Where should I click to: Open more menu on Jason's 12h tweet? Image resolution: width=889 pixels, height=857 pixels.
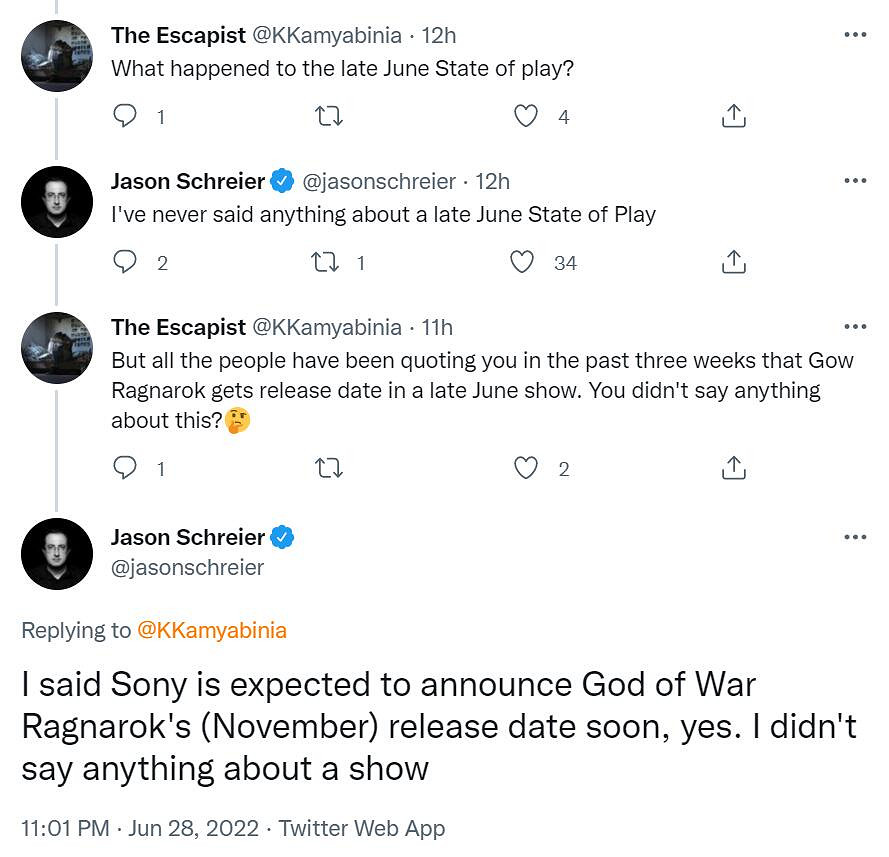[855, 181]
